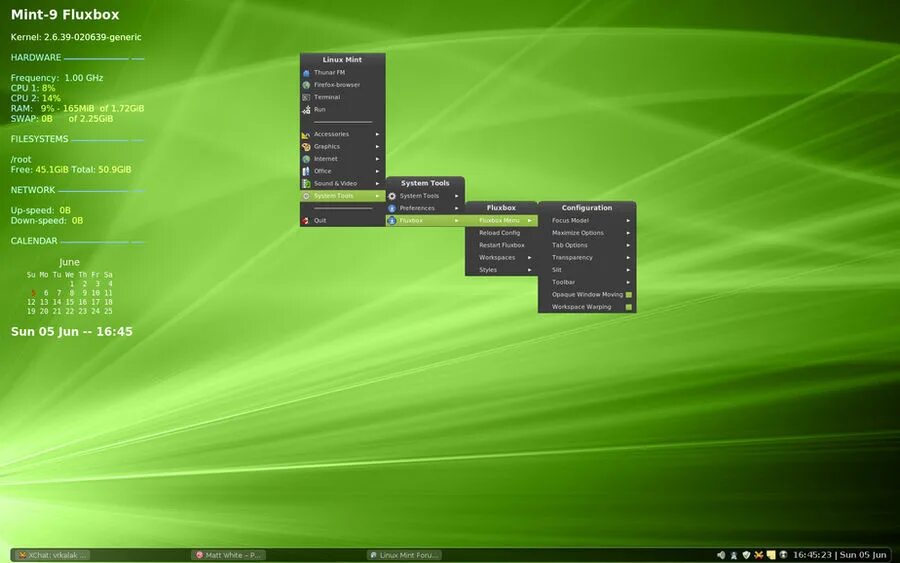
Task: Switch to the XChat taskbar window
Action: [x=52, y=555]
